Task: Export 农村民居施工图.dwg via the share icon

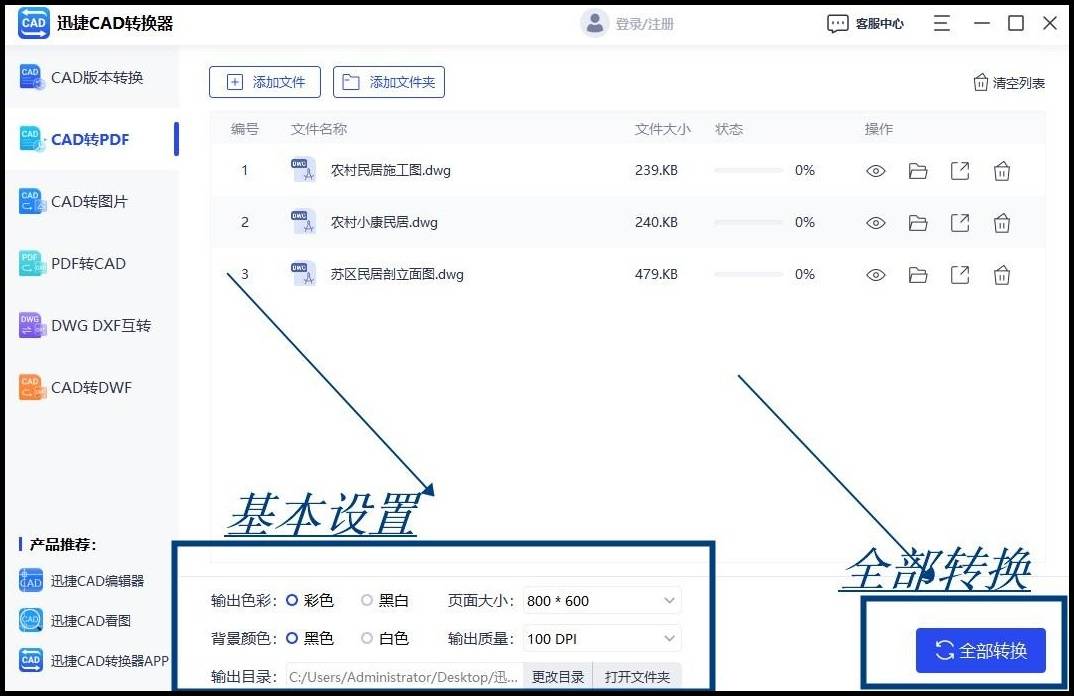Action: pos(959,170)
